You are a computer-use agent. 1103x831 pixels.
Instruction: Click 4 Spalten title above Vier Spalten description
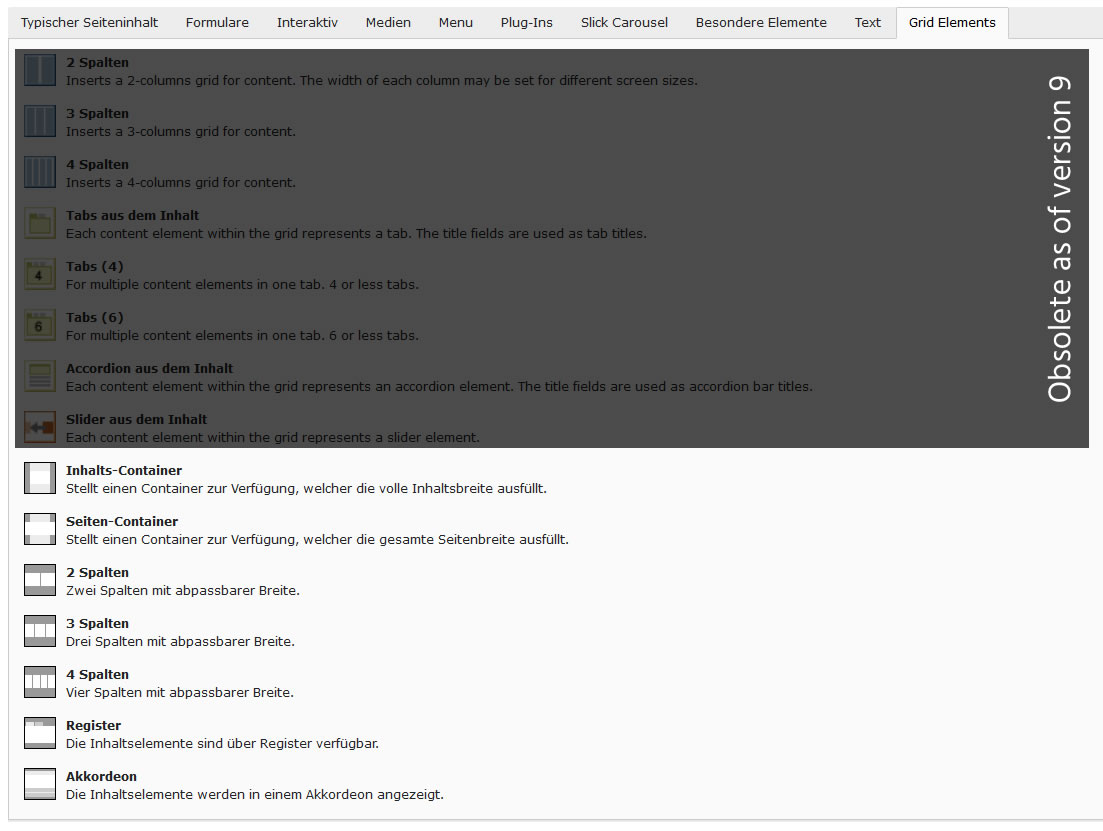click(97, 674)
